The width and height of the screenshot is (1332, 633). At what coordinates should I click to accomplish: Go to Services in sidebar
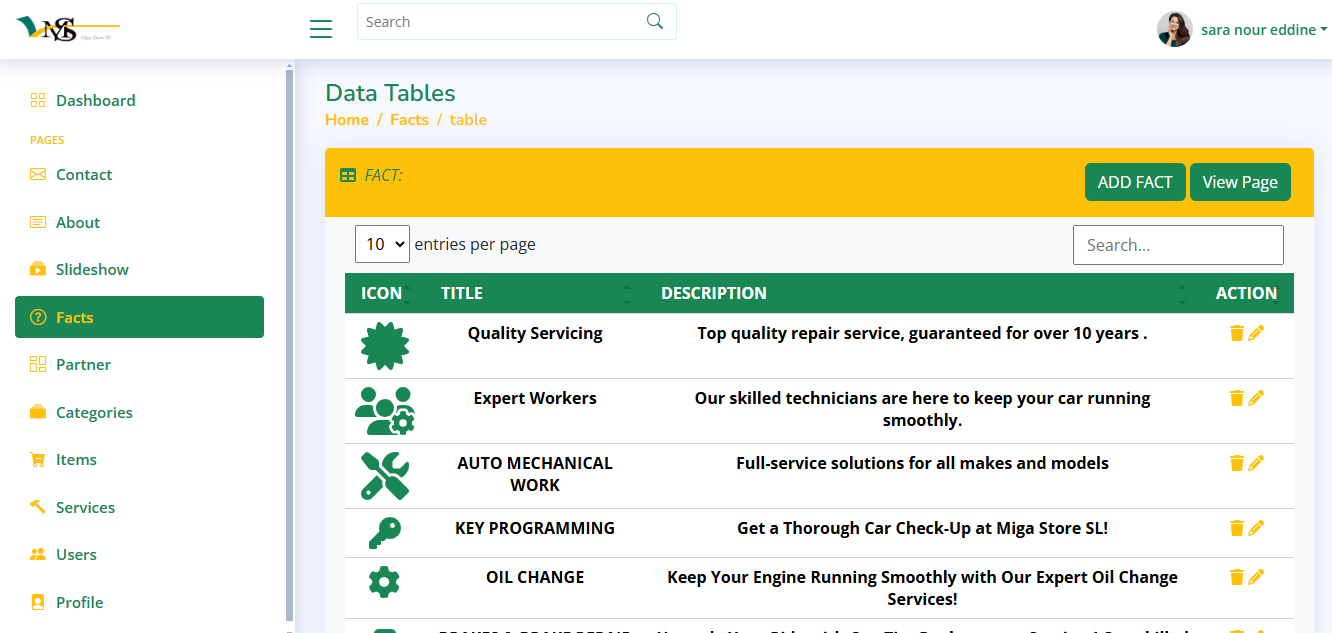(x=85, y=507)
